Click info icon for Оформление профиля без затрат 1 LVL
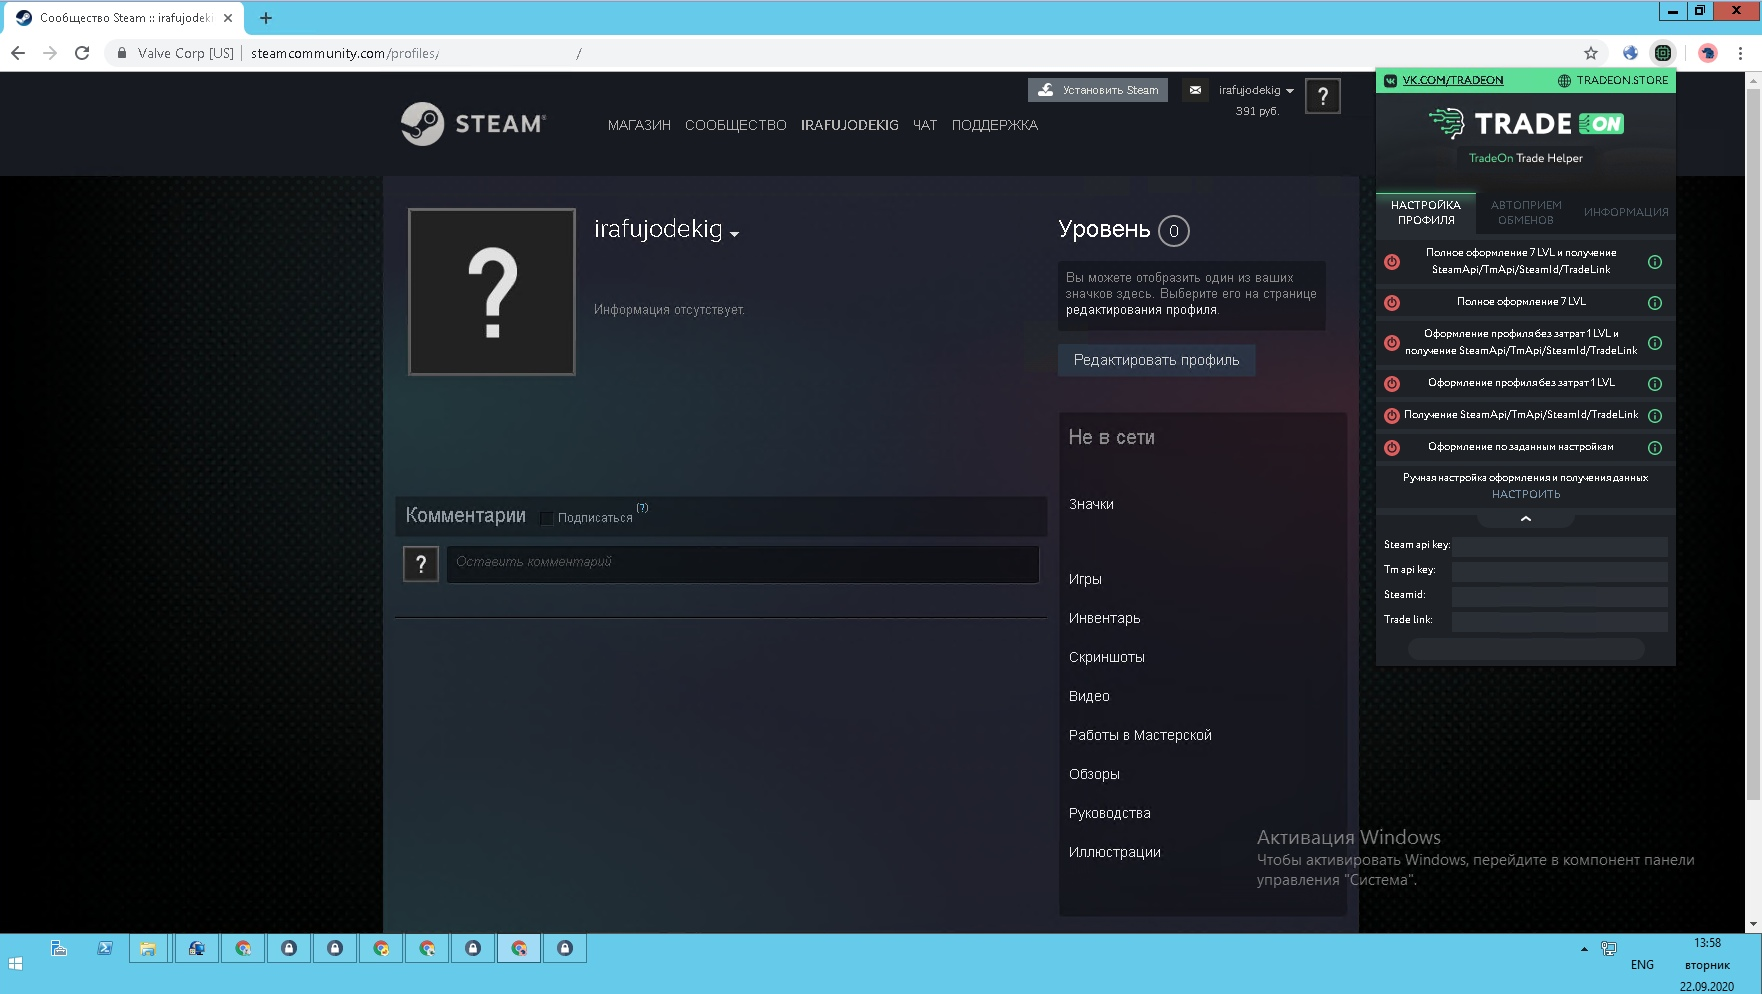The image size is (1762, 994). pyautogui.click(x=1655, y=384)
